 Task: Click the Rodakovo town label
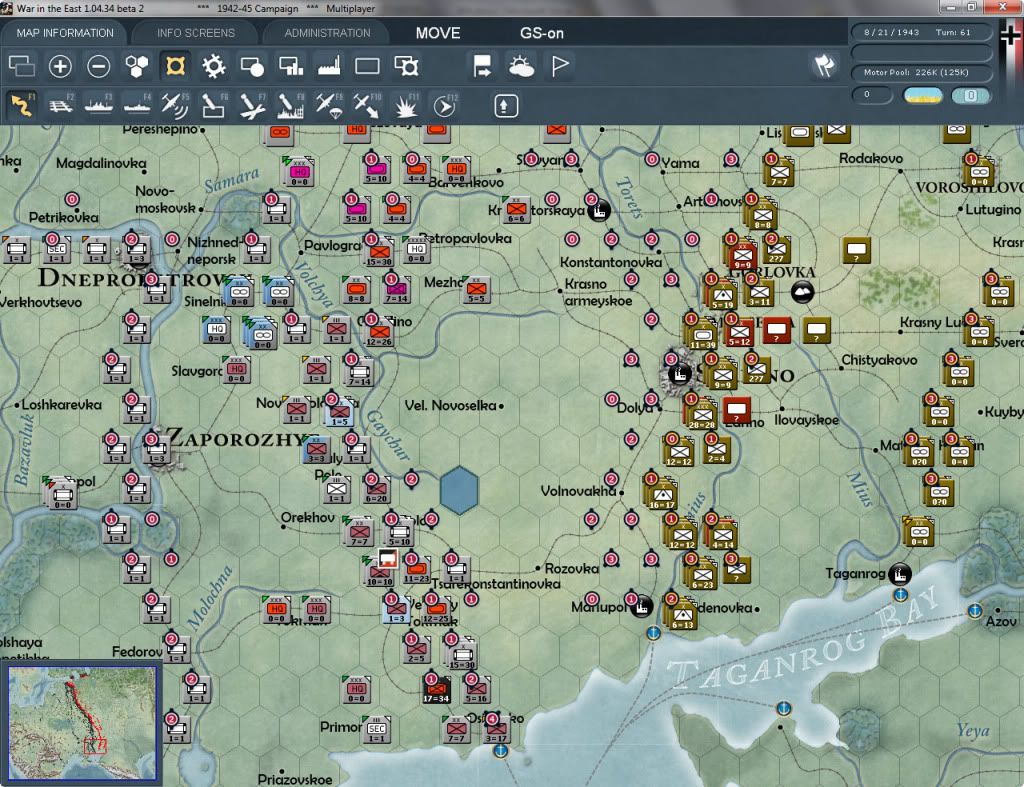[x=871, y=158]
